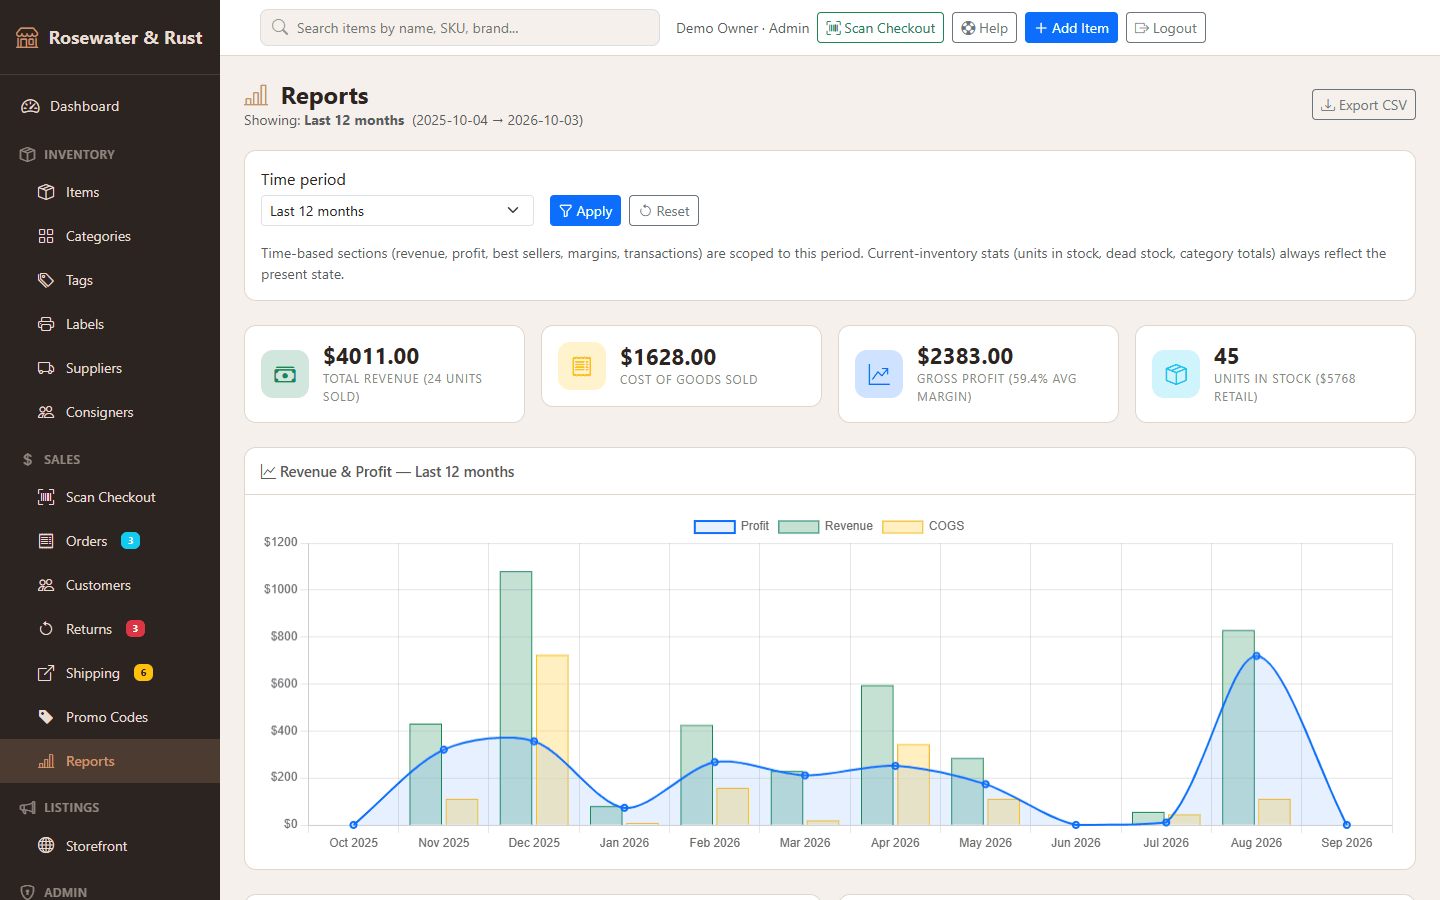1440x900 pixels.
Task: Open the Dashboard page in sidebar
Action: [x=110, y=106]
